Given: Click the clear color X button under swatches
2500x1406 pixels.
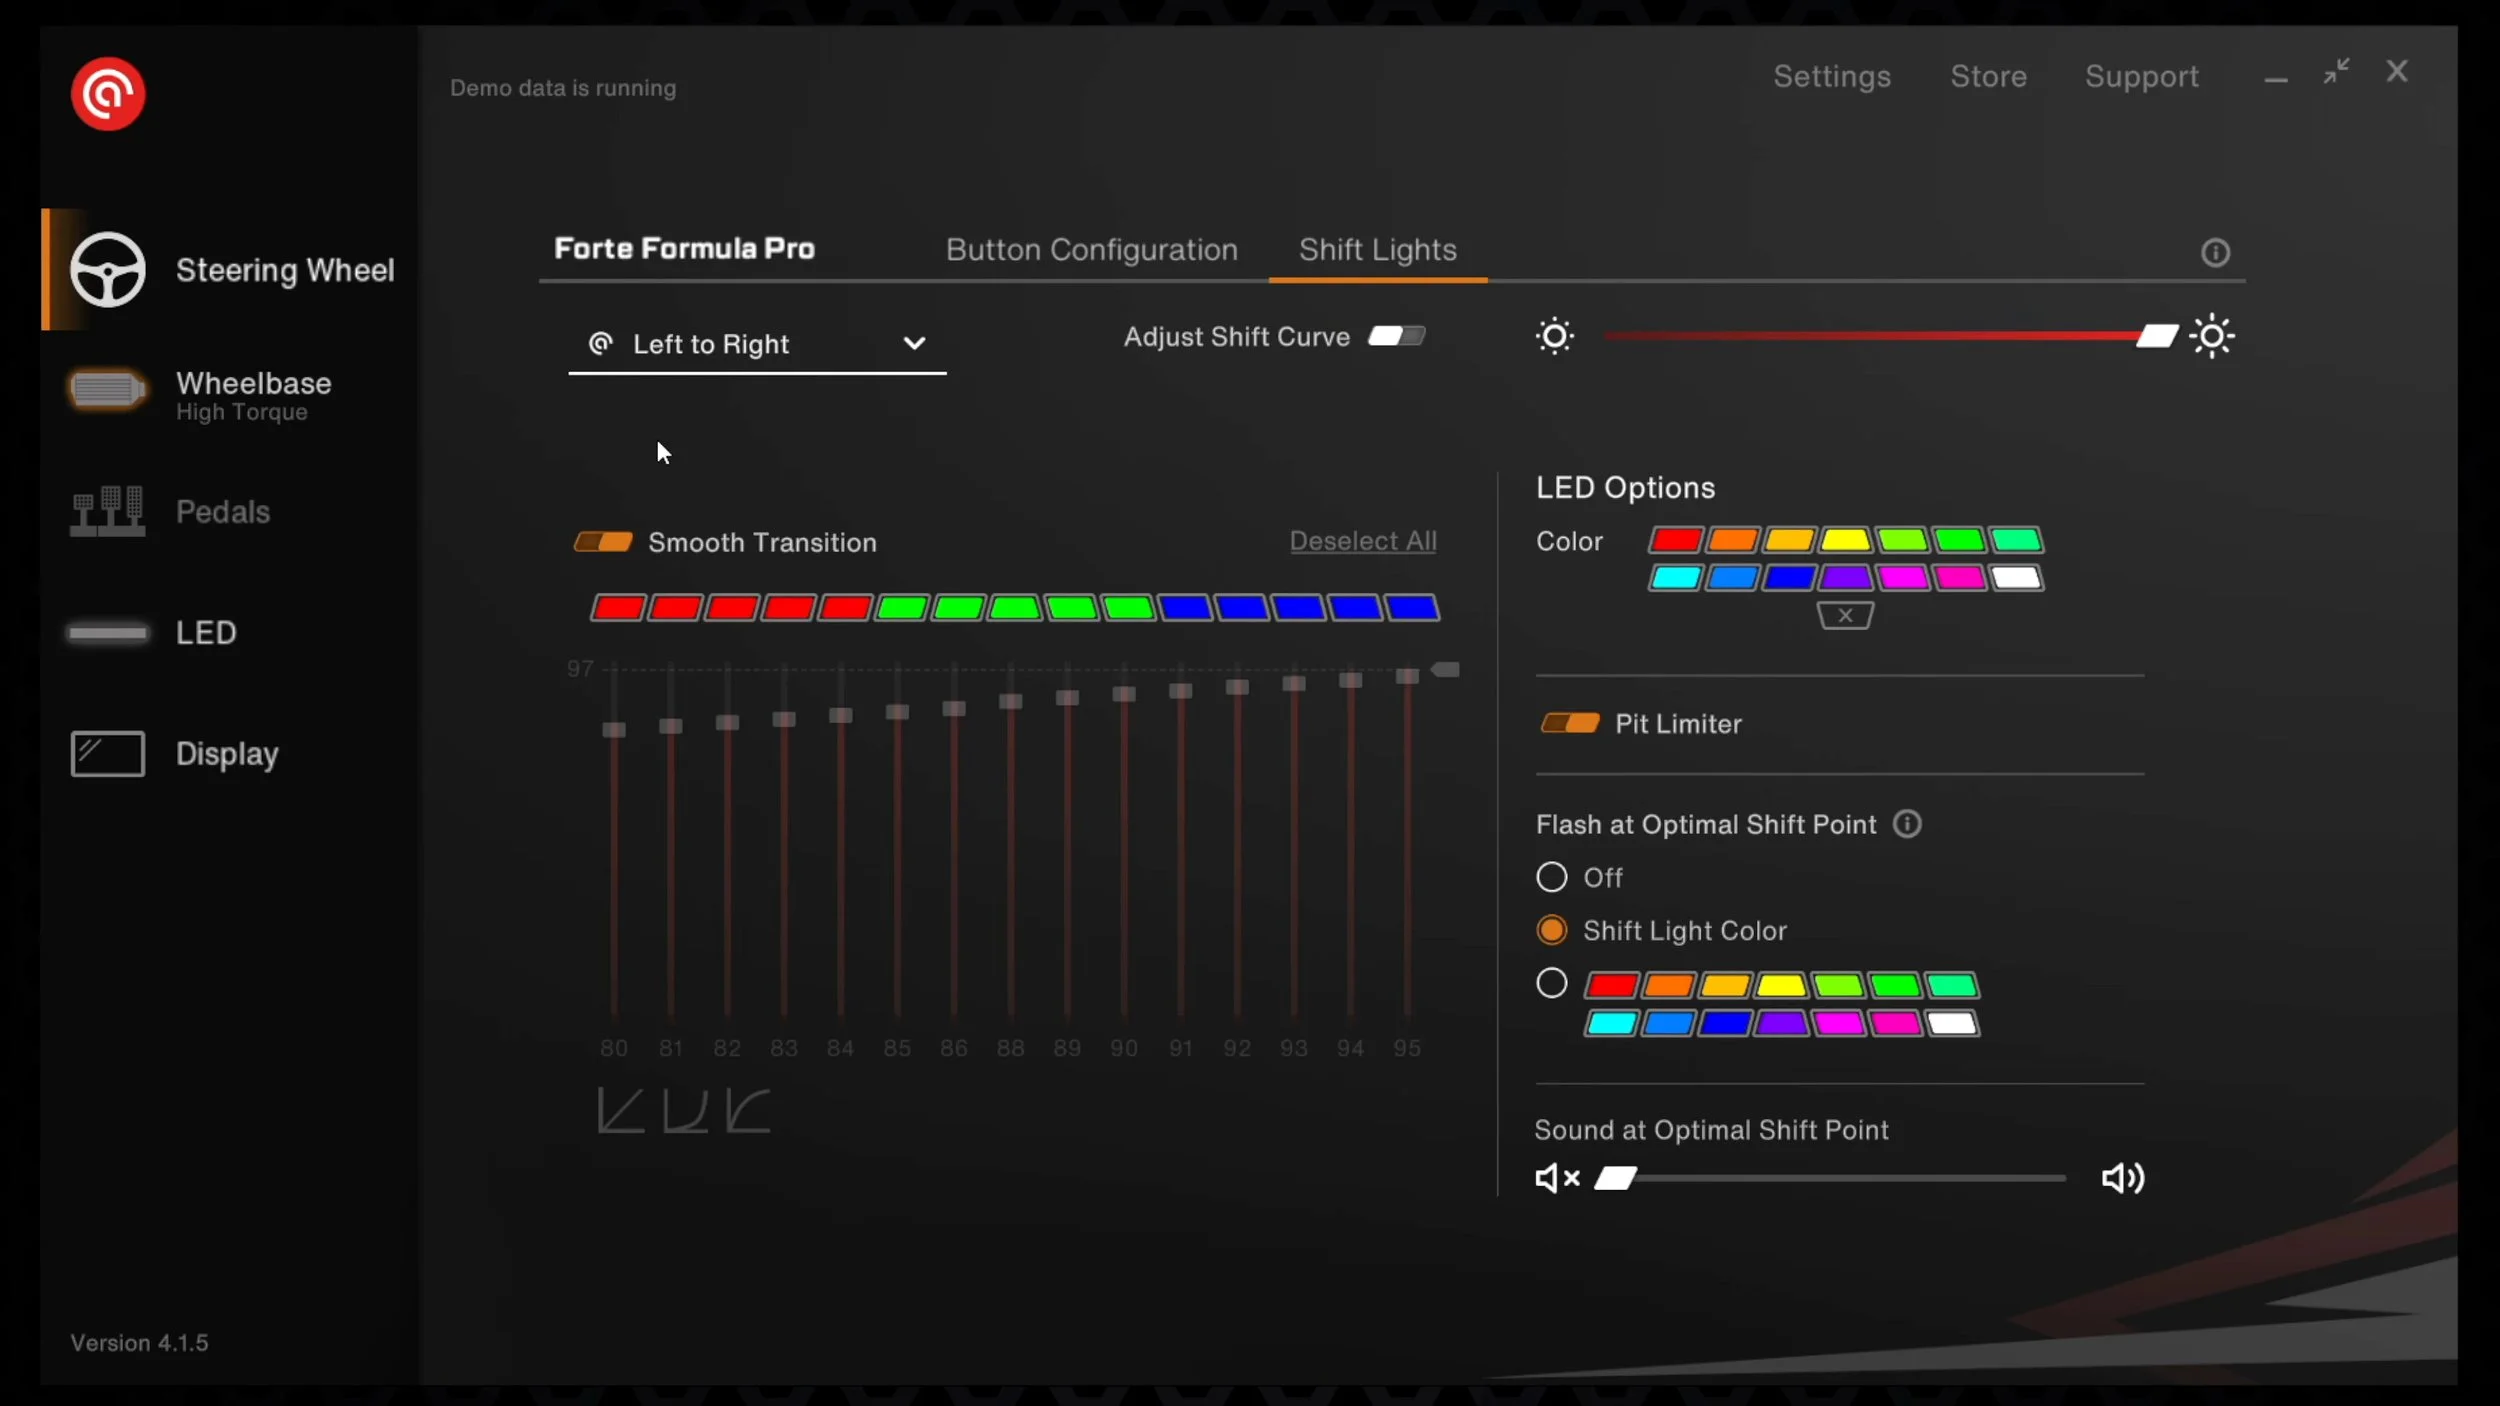Looking at the screenshot, I should 1845,616.
